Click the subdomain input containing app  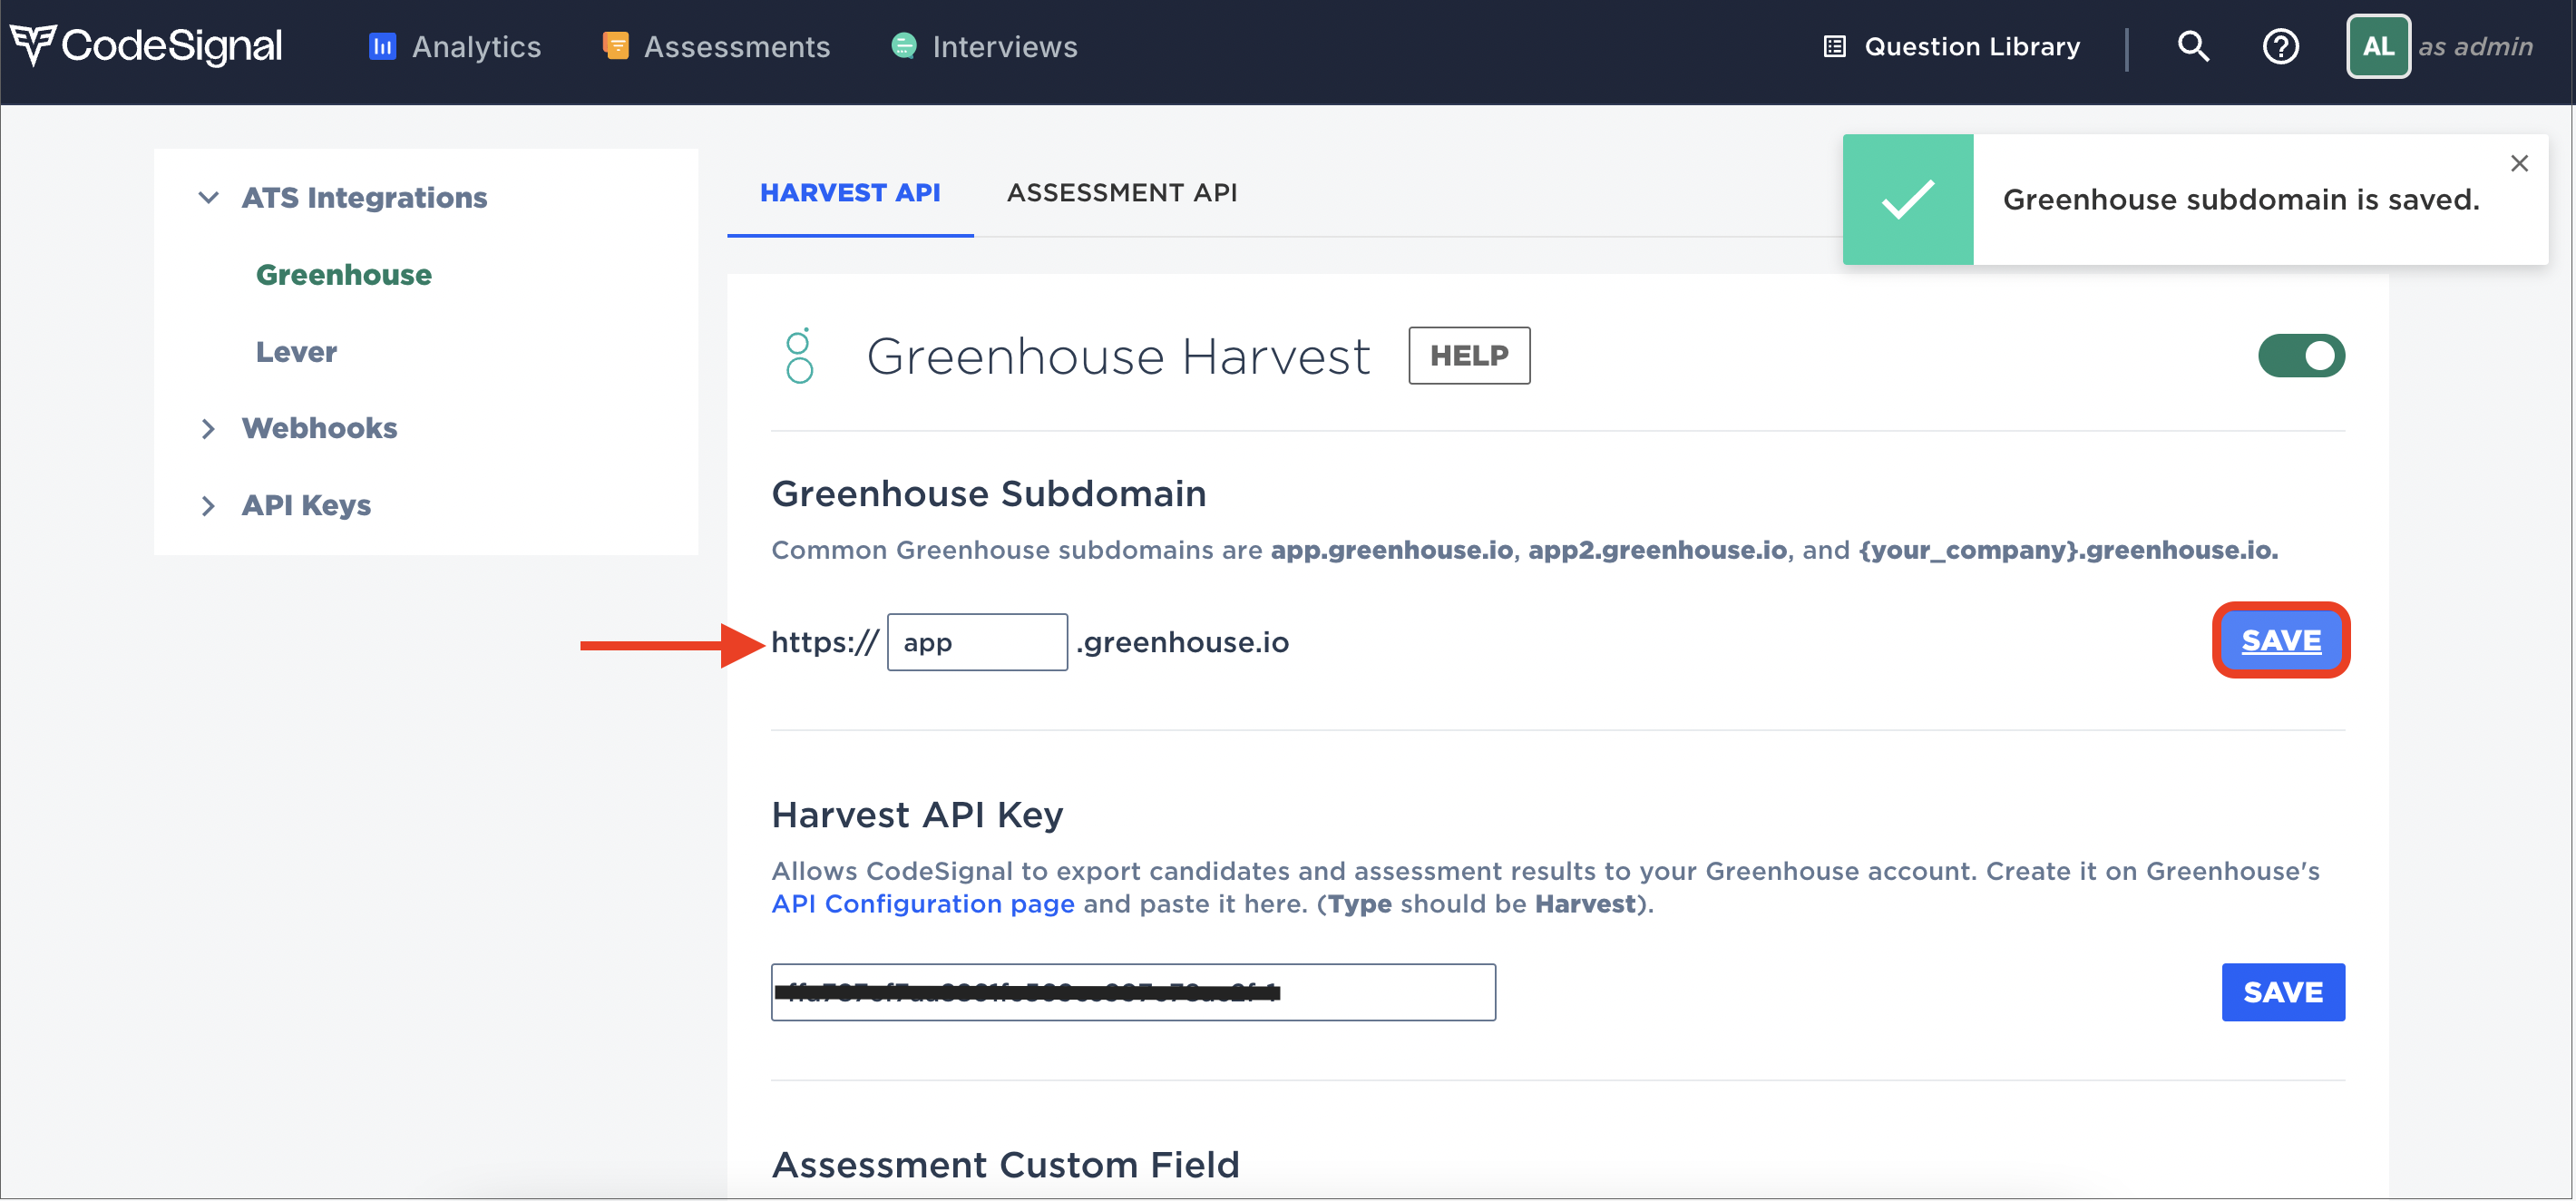977,642
